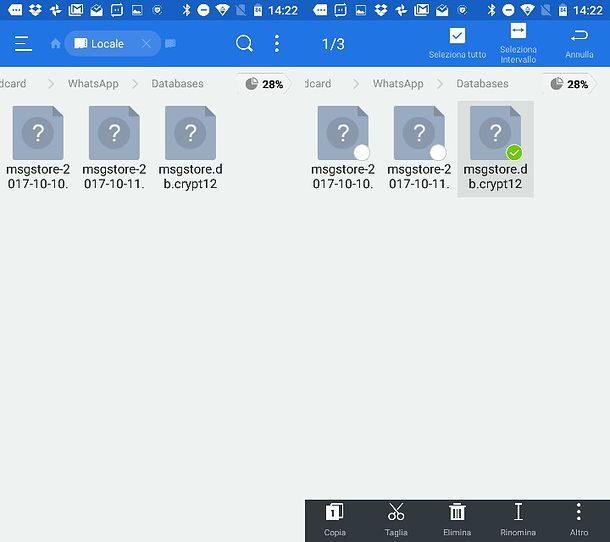Tick the empty circle on msgstore-2017-10-10
Viewport: 610px width, 542px height.
tap(362, 152)
